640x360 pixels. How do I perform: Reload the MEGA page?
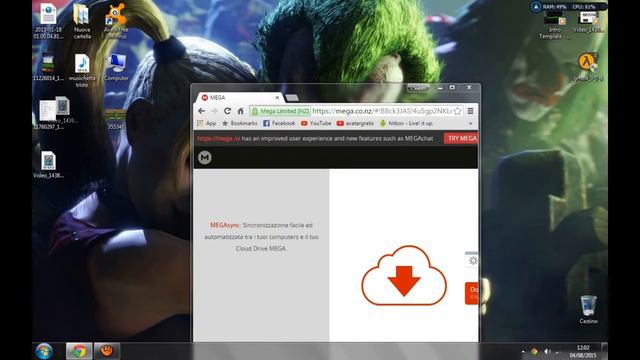pyautogui.click(x=227, y=111)
